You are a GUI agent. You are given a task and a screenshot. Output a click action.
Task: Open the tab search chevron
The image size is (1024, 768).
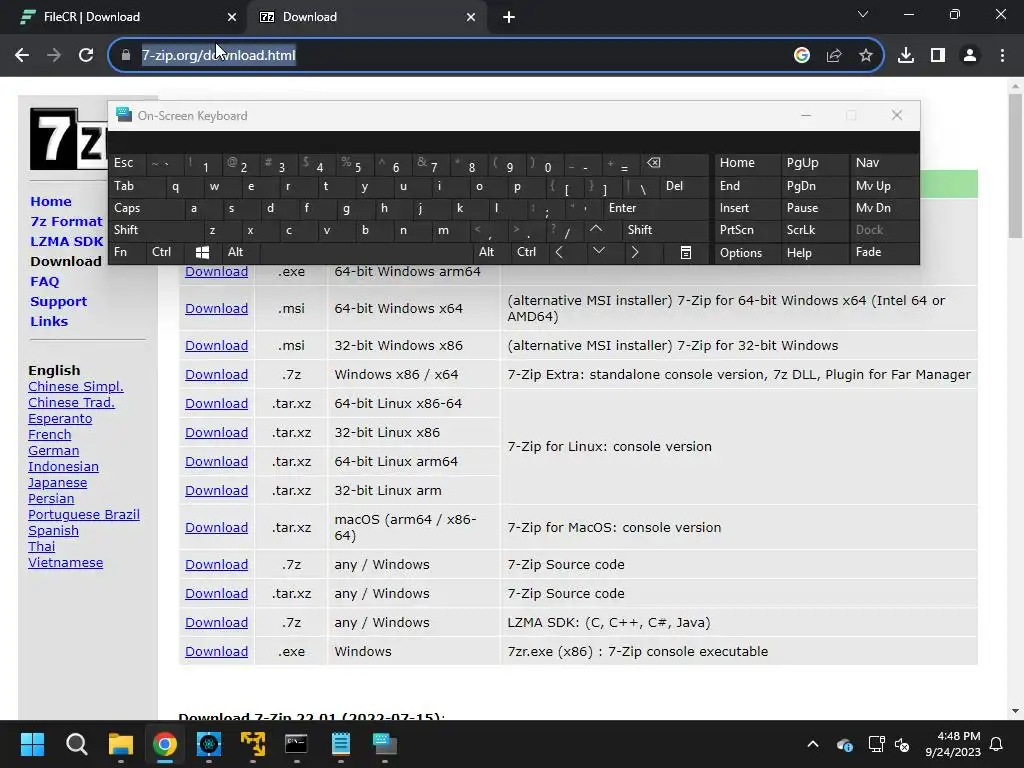863,14
